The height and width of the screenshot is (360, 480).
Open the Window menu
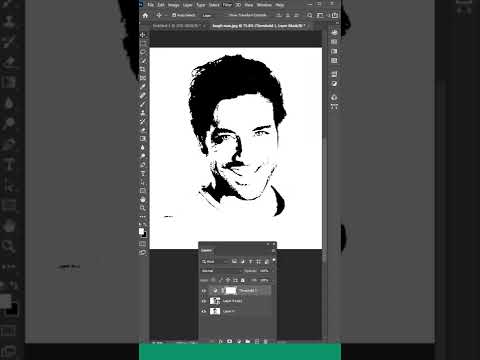point(264,5)
